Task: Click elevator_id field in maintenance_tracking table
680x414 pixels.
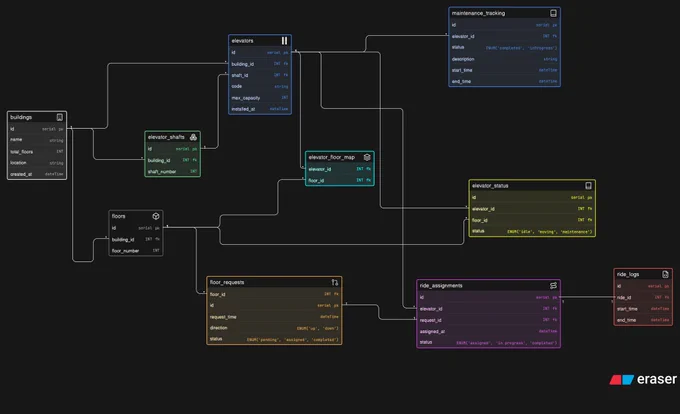Action: pos(504,36)
